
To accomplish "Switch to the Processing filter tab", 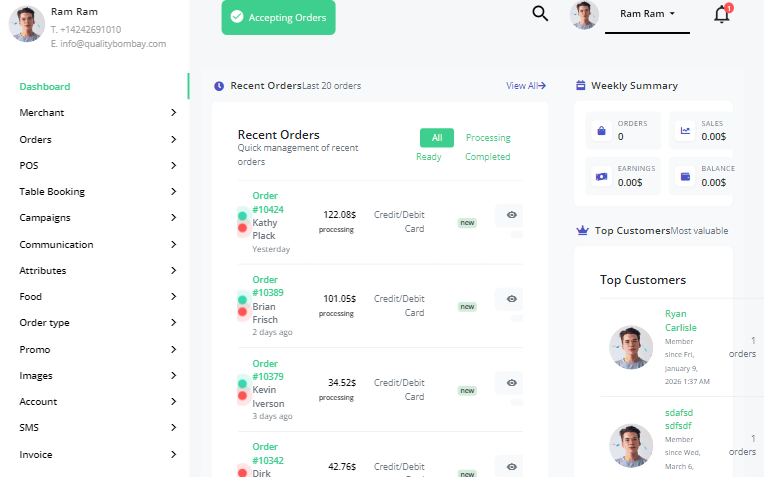I will (488, 137).
